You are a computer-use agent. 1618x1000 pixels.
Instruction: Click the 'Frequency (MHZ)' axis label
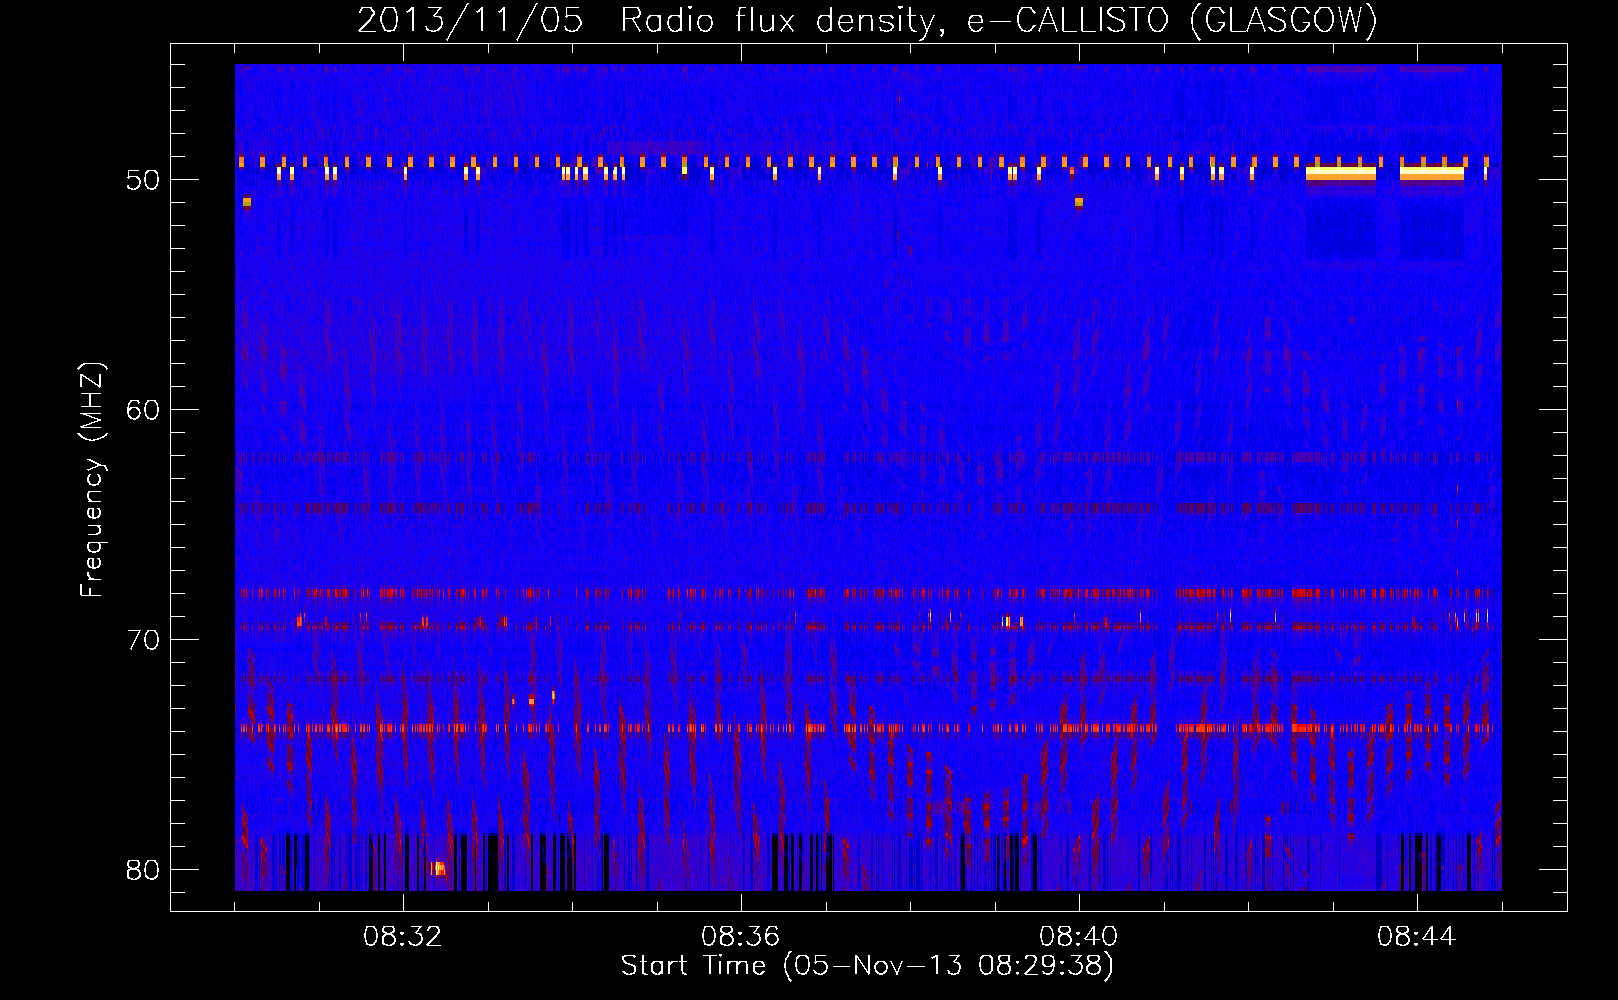[92, 480]
